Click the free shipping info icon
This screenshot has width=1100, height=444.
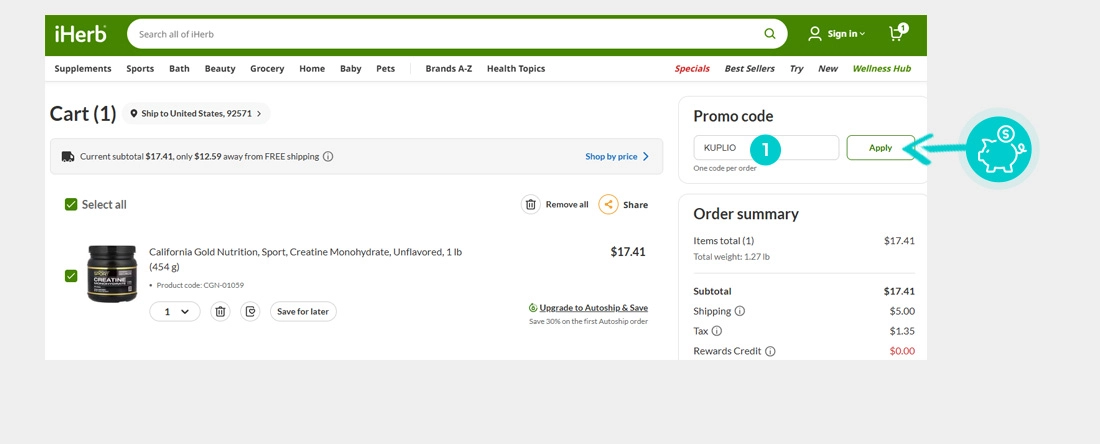click(328, 157)
